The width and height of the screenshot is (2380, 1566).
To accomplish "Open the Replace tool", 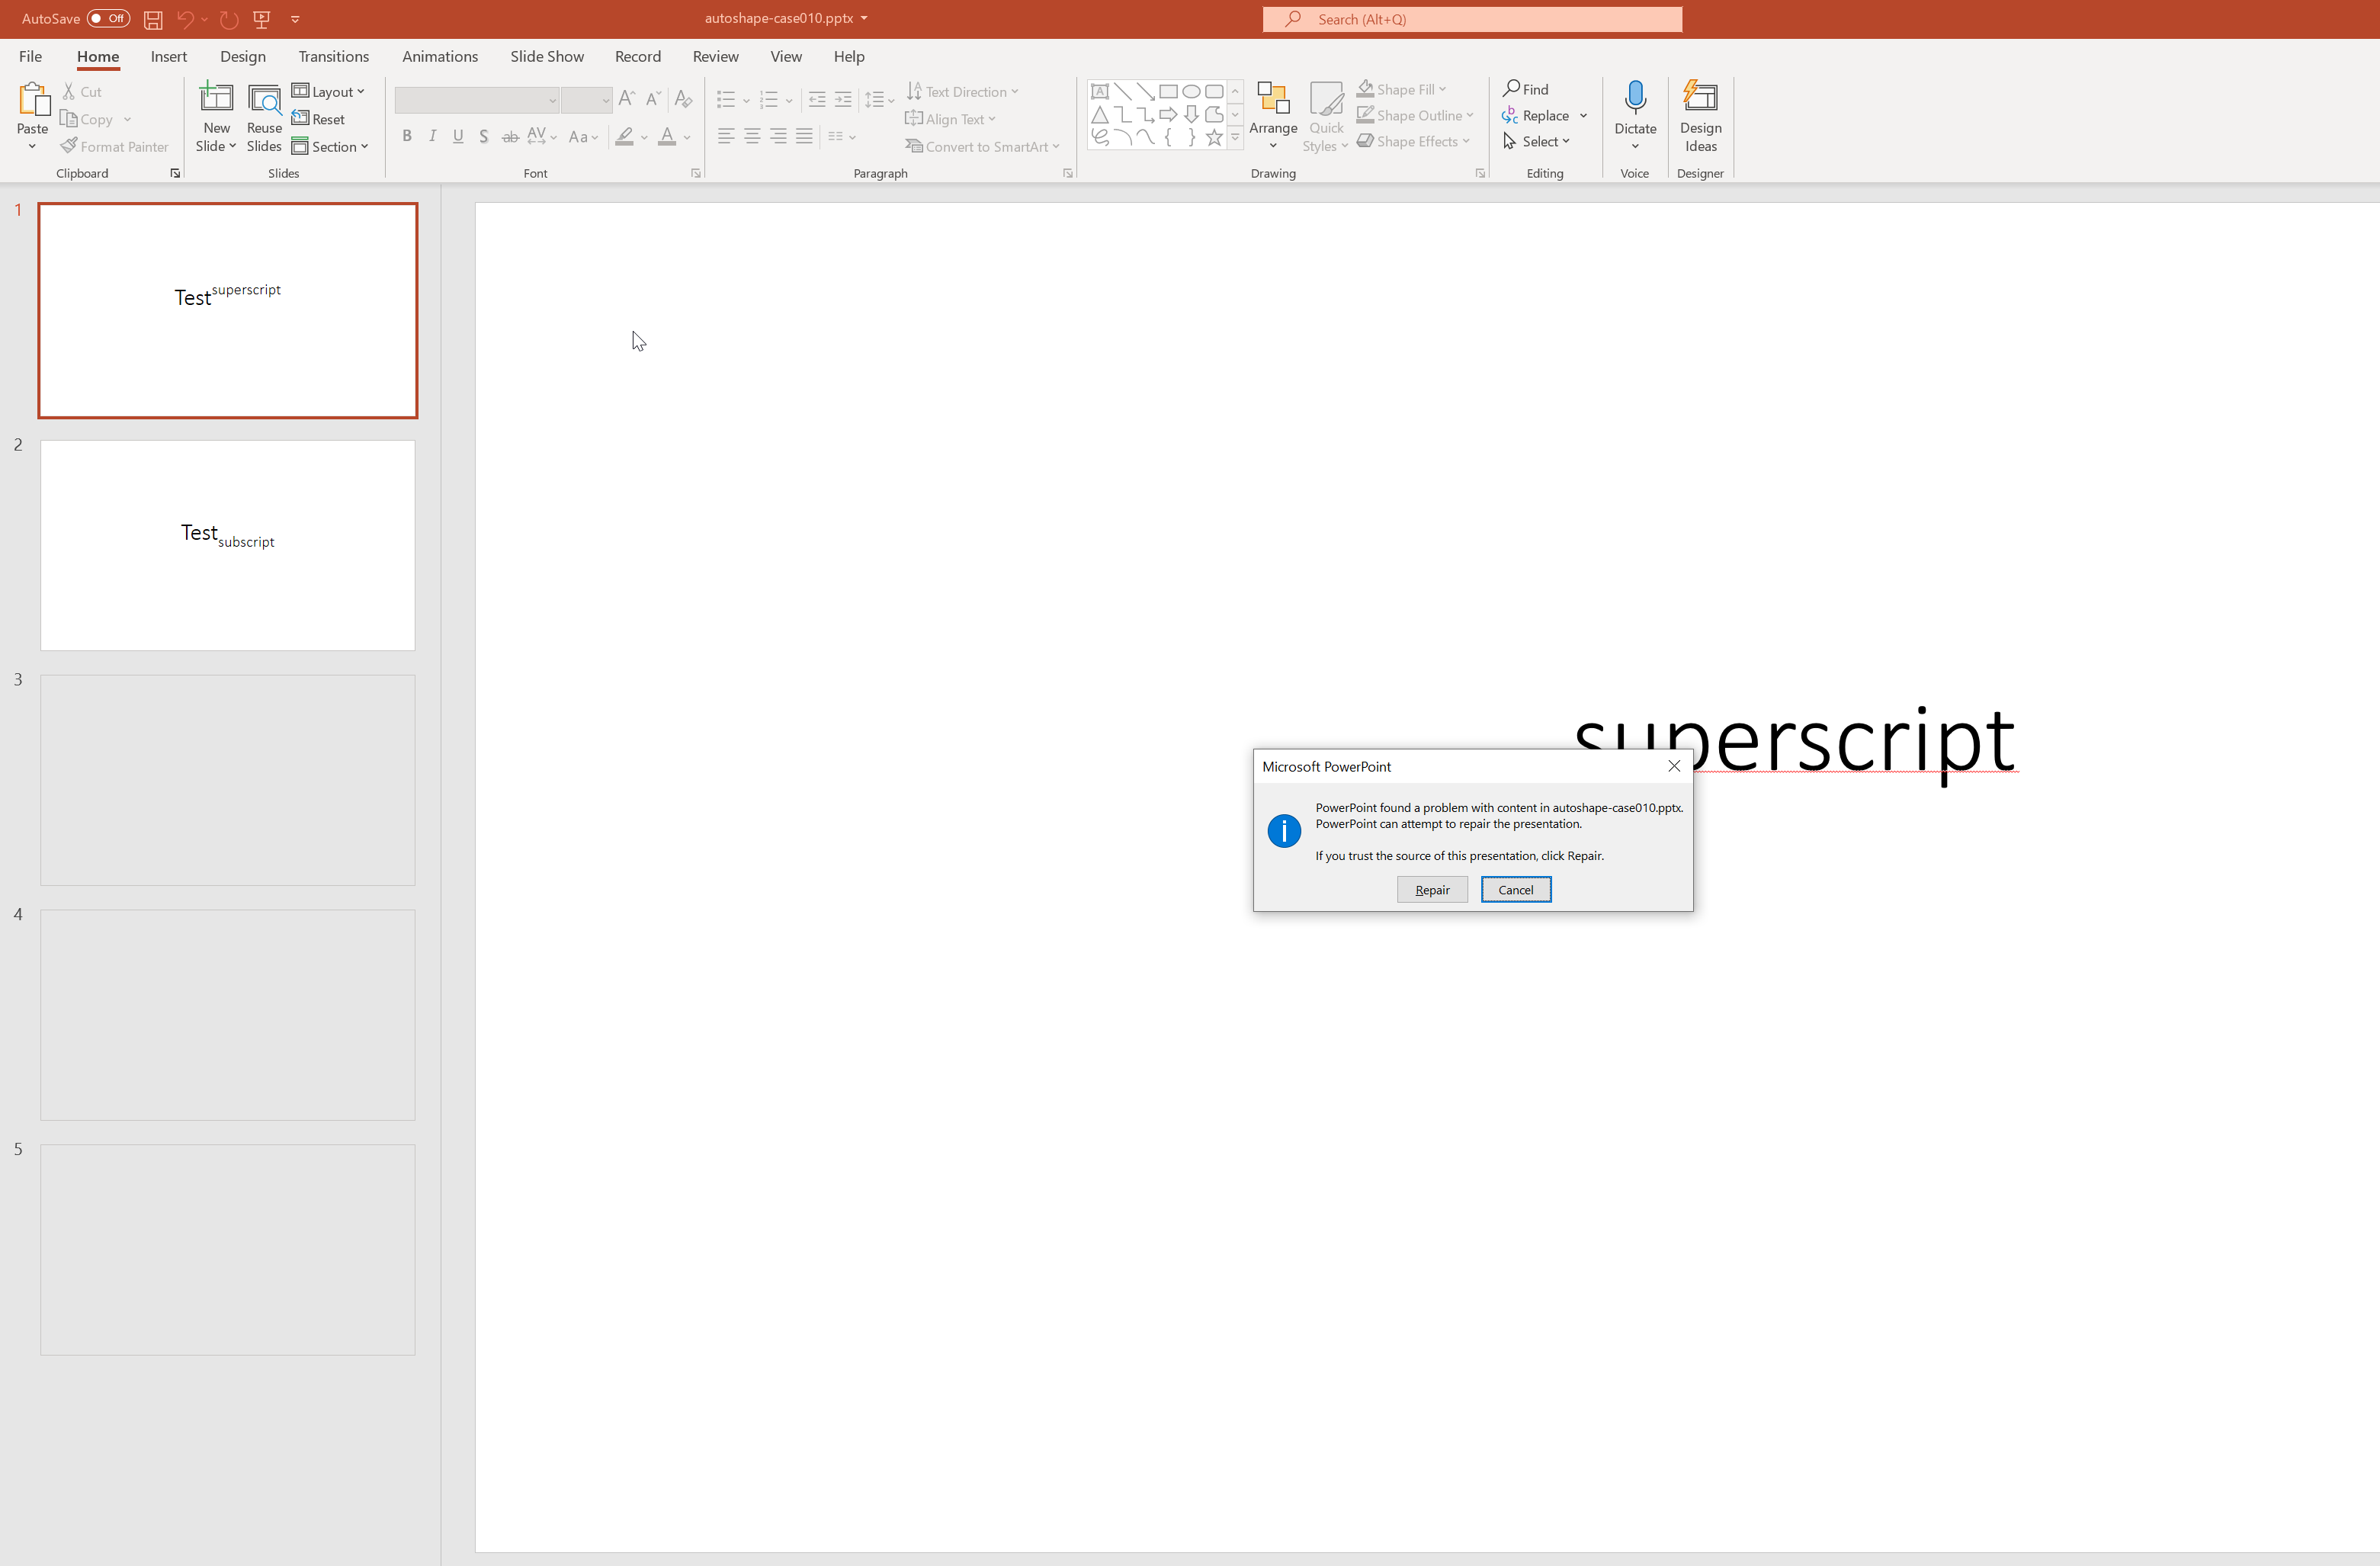I will click(1544, 115).
